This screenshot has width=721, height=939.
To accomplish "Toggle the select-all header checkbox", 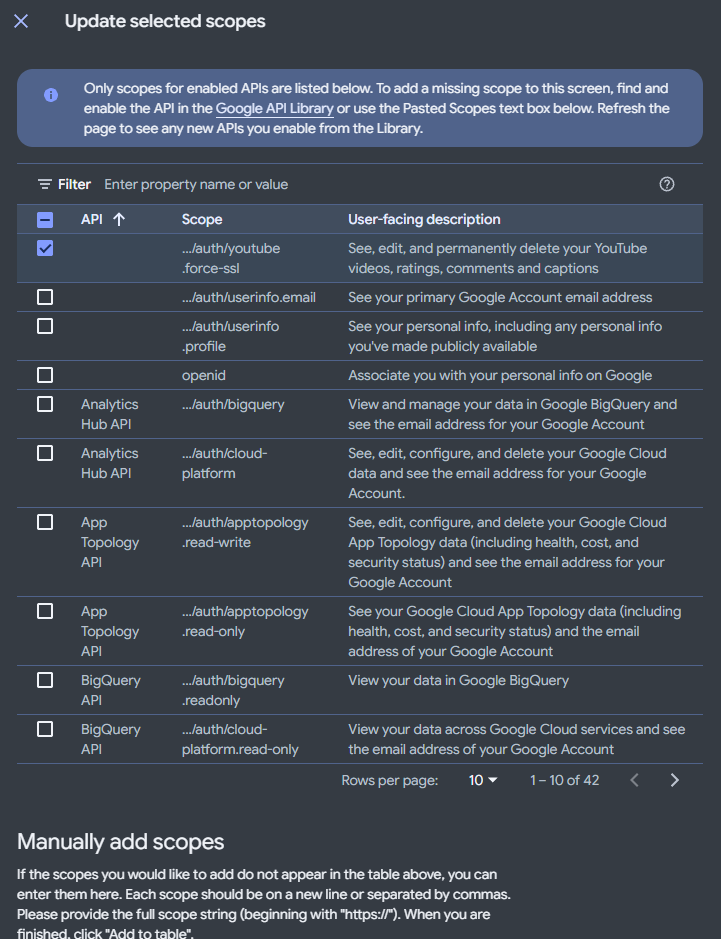I will pos(45,220).
